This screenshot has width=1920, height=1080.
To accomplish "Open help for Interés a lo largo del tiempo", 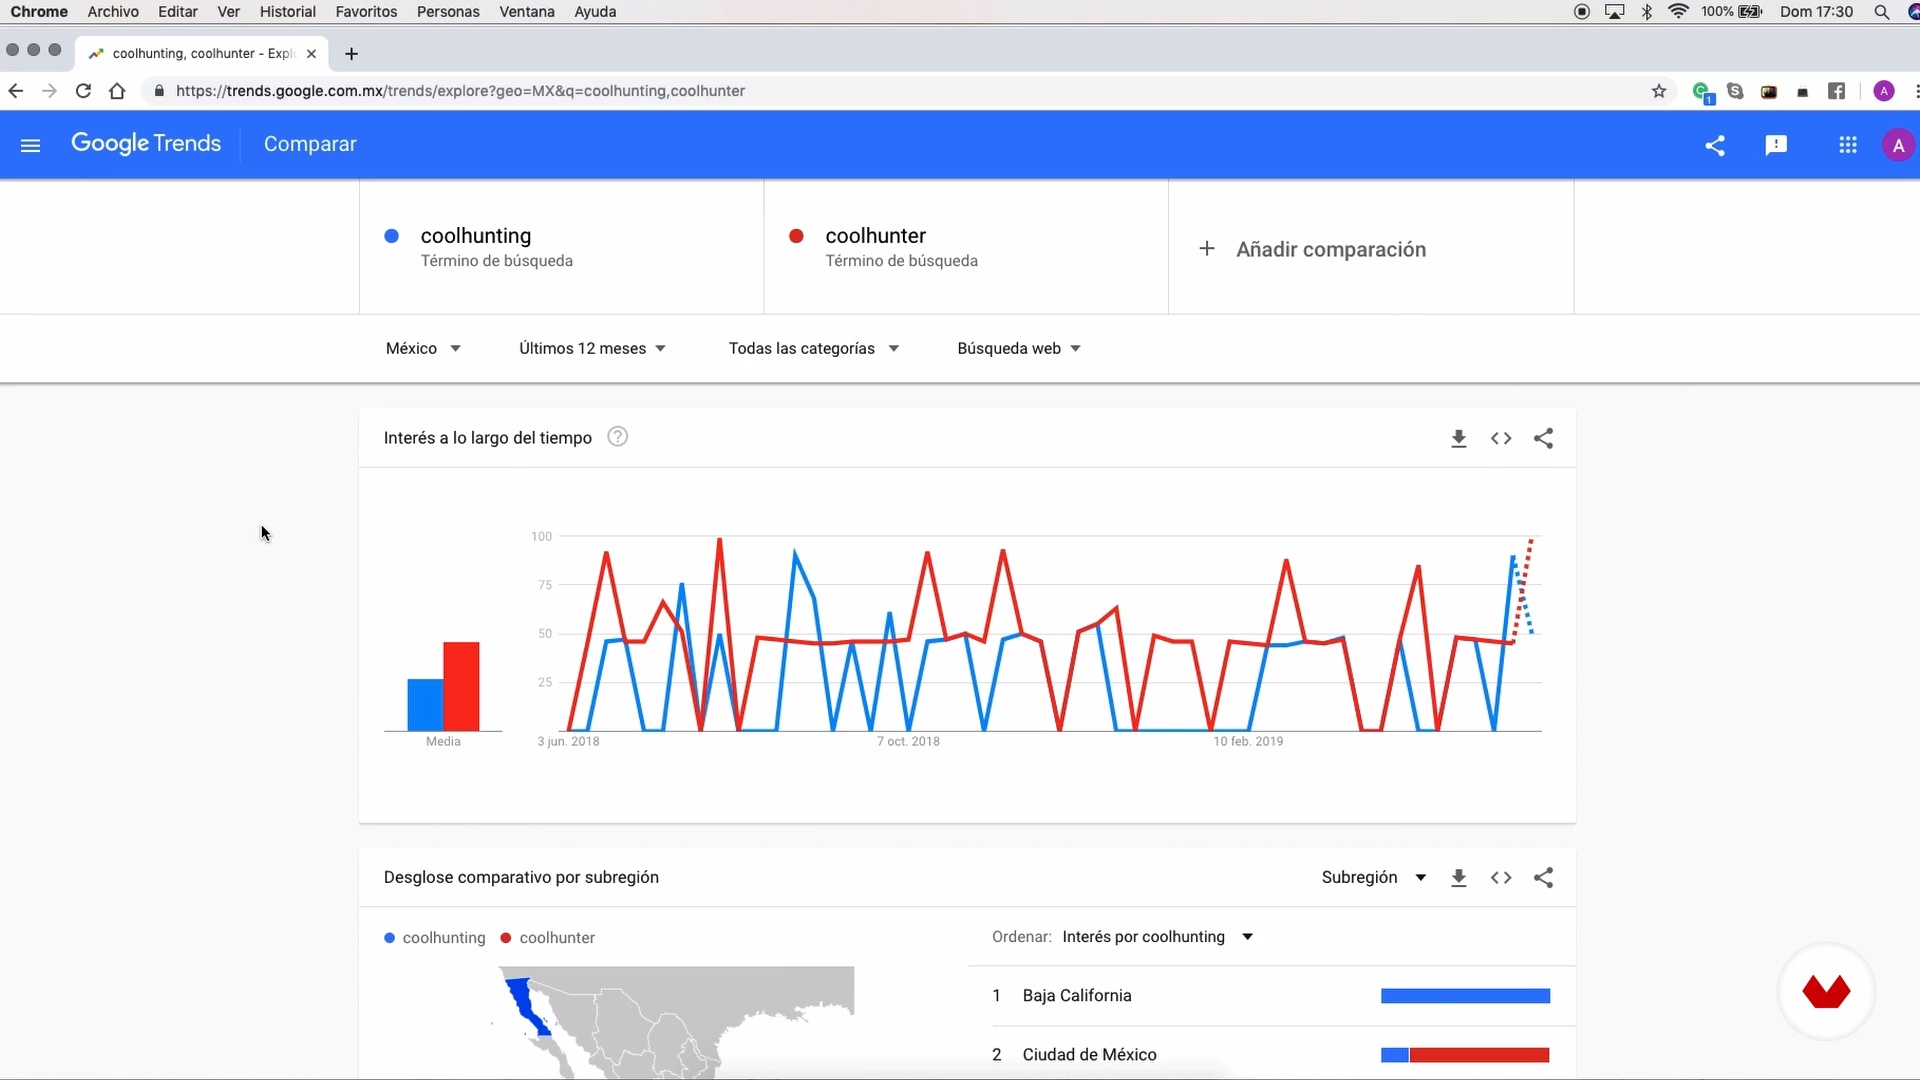I will (618, 437).
